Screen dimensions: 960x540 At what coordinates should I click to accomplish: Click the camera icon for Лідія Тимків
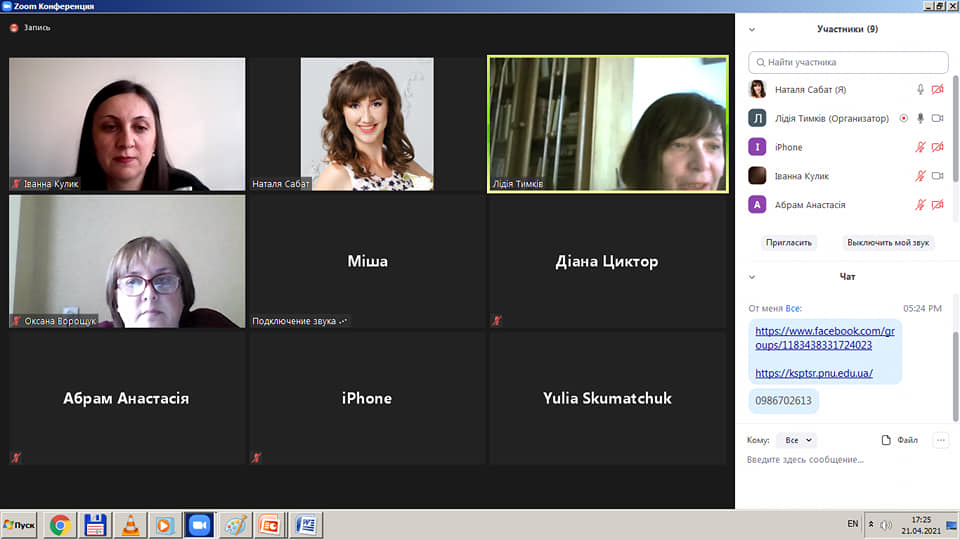938,118
